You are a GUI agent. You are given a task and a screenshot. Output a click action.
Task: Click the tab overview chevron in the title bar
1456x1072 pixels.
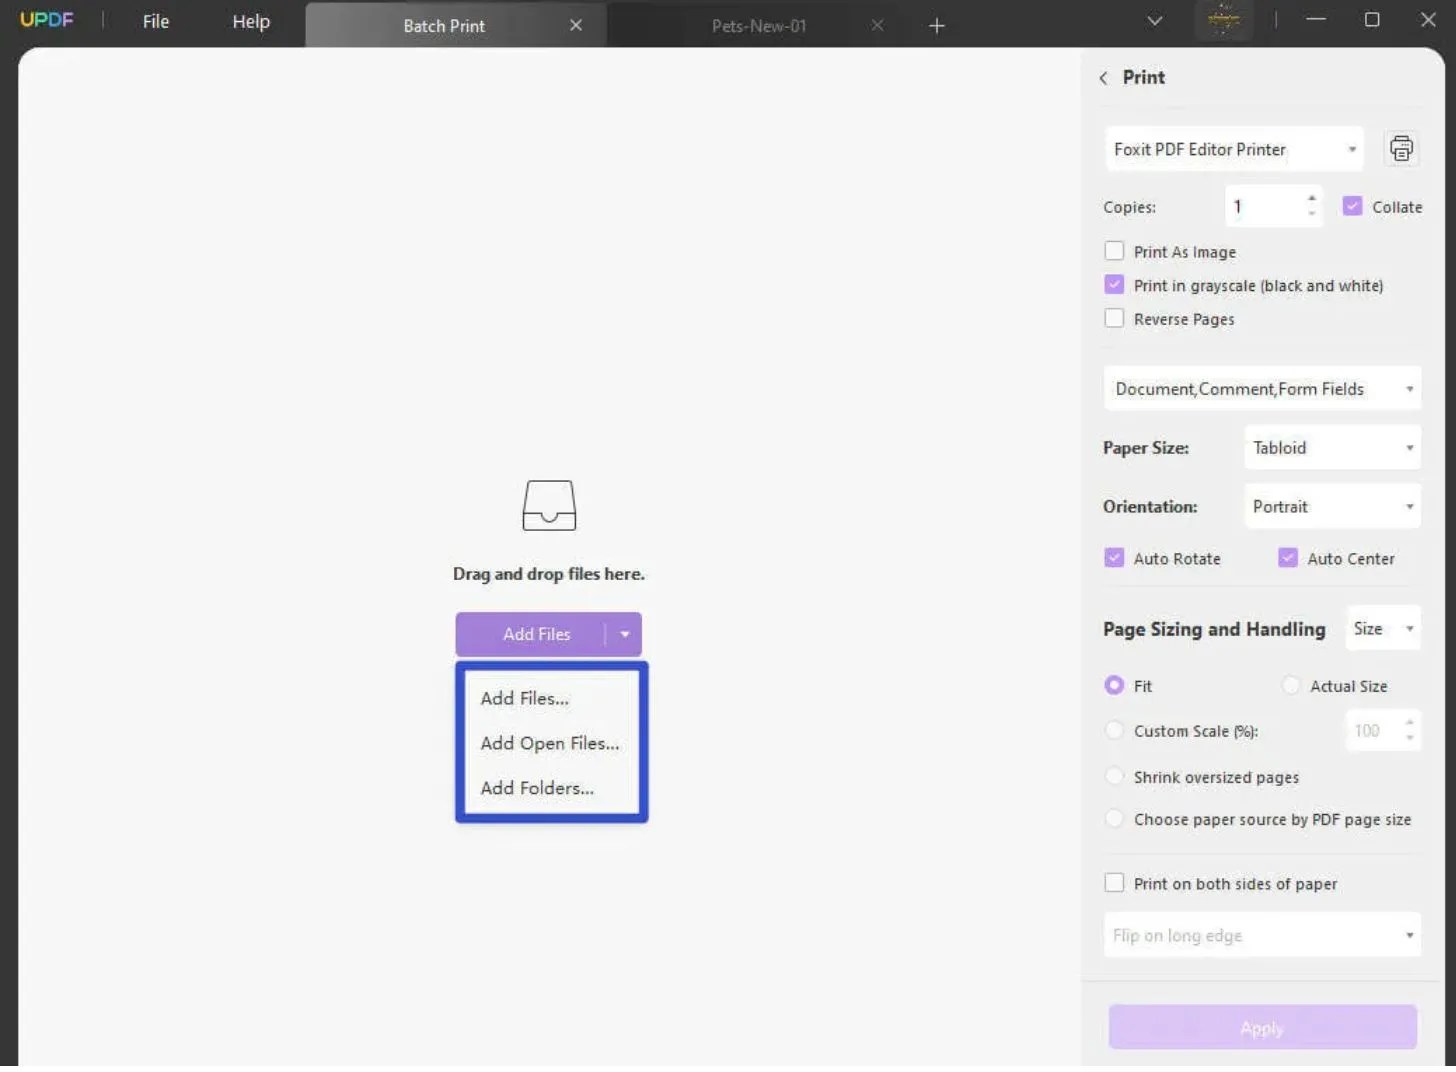(x=1154, y=20)
